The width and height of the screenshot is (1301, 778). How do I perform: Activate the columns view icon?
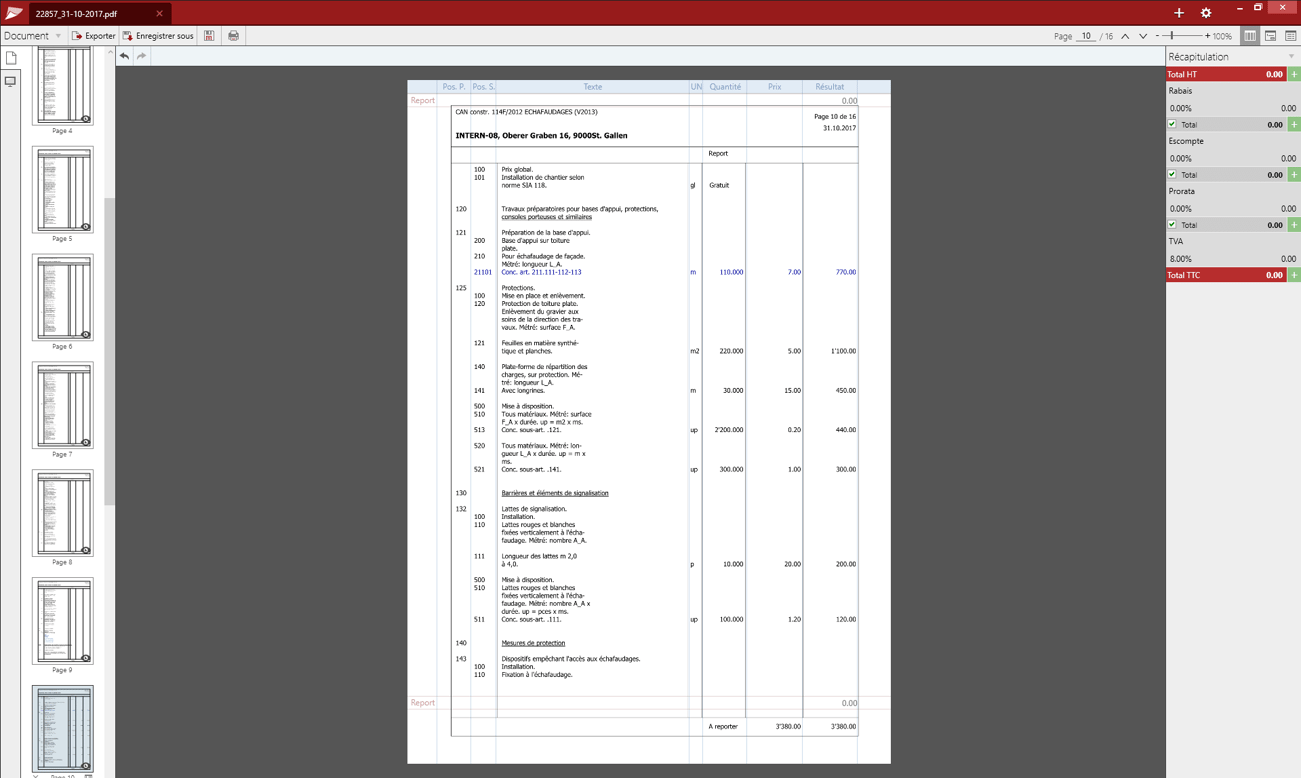point(1250,36)
